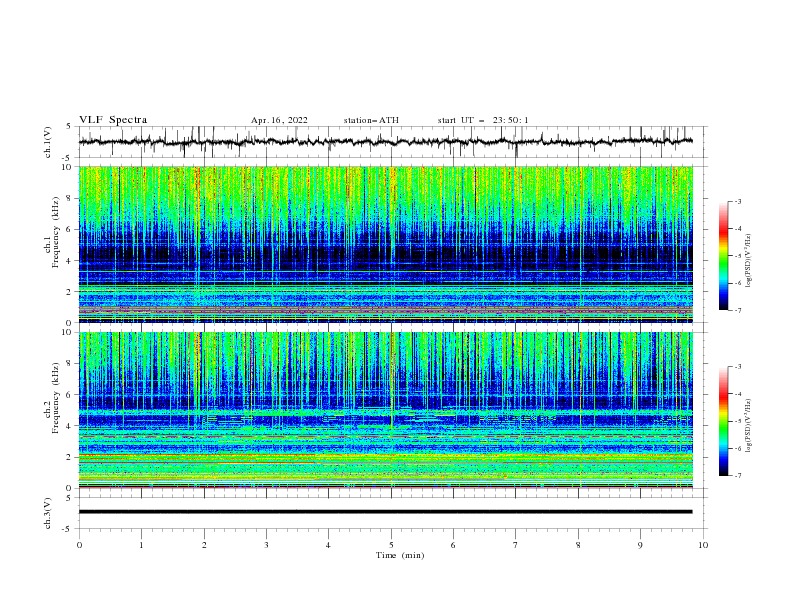Screen dimensions: 792x612
Task: Click inside the ch.1 spectrogram panel
Action: coord(386,244)
